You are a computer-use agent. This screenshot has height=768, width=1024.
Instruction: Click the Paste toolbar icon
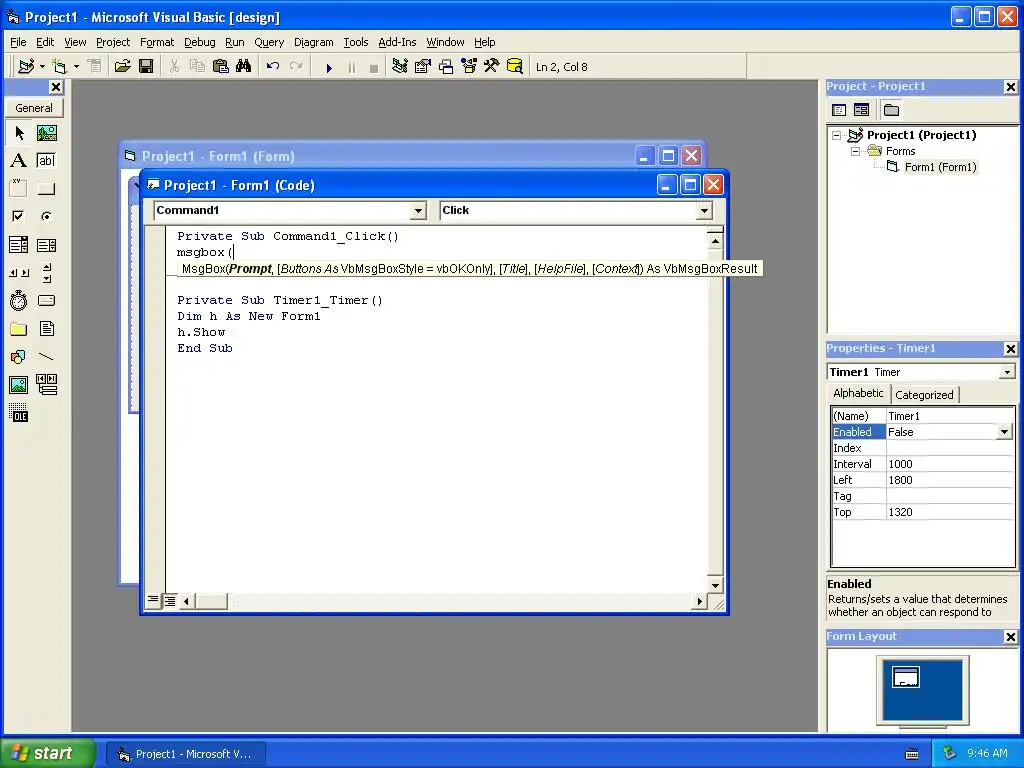pos(221,67)
